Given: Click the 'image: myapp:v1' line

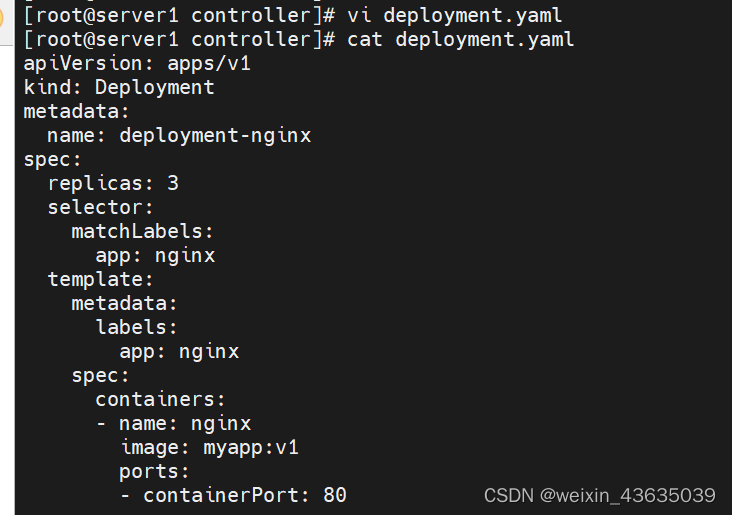Looking at the screenshot, I should [210, 448].
